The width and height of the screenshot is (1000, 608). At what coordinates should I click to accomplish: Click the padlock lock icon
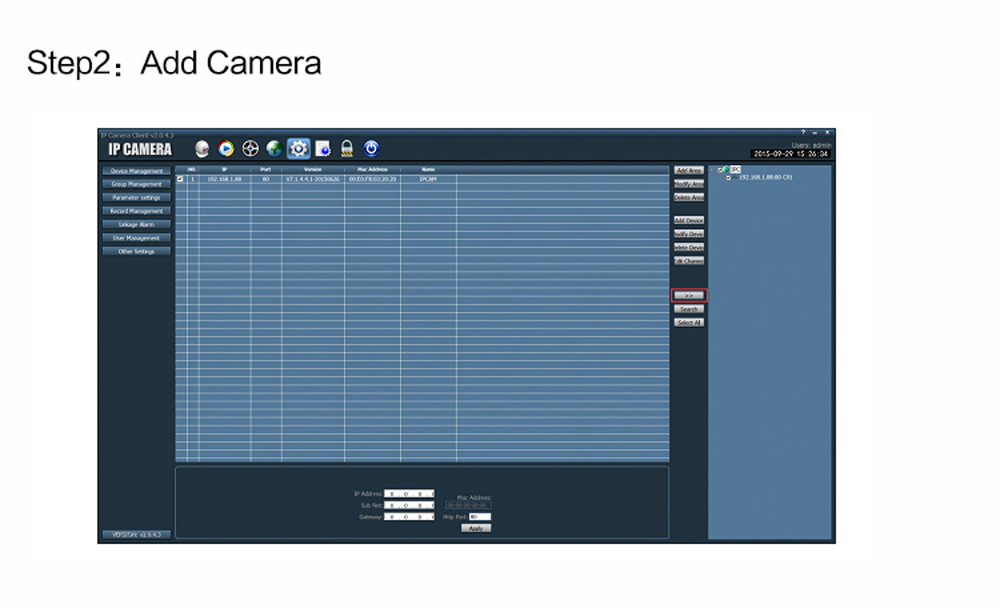(x=347, y=148)
